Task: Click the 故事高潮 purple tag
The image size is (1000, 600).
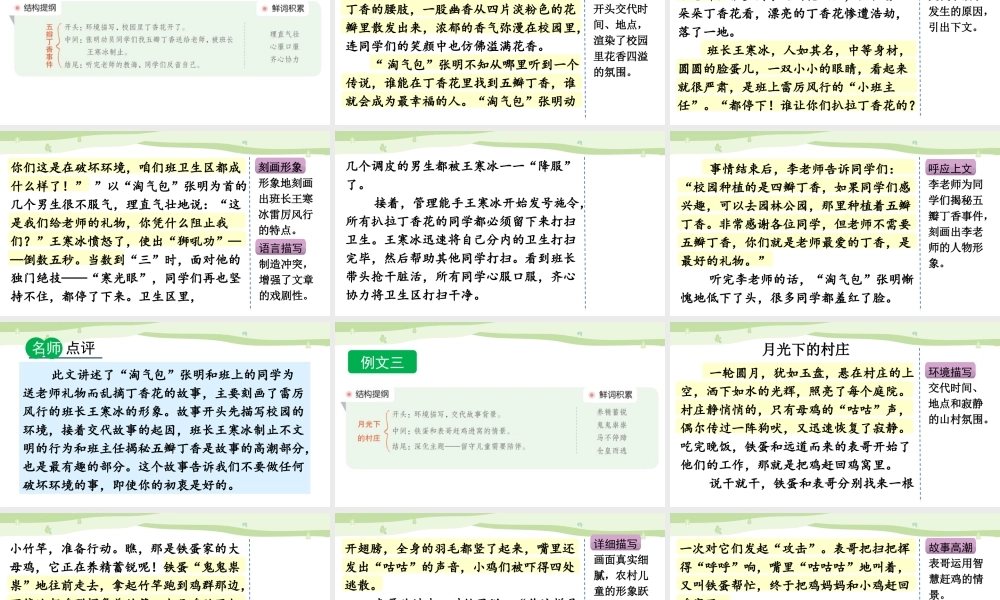Action: click(950, 547)
